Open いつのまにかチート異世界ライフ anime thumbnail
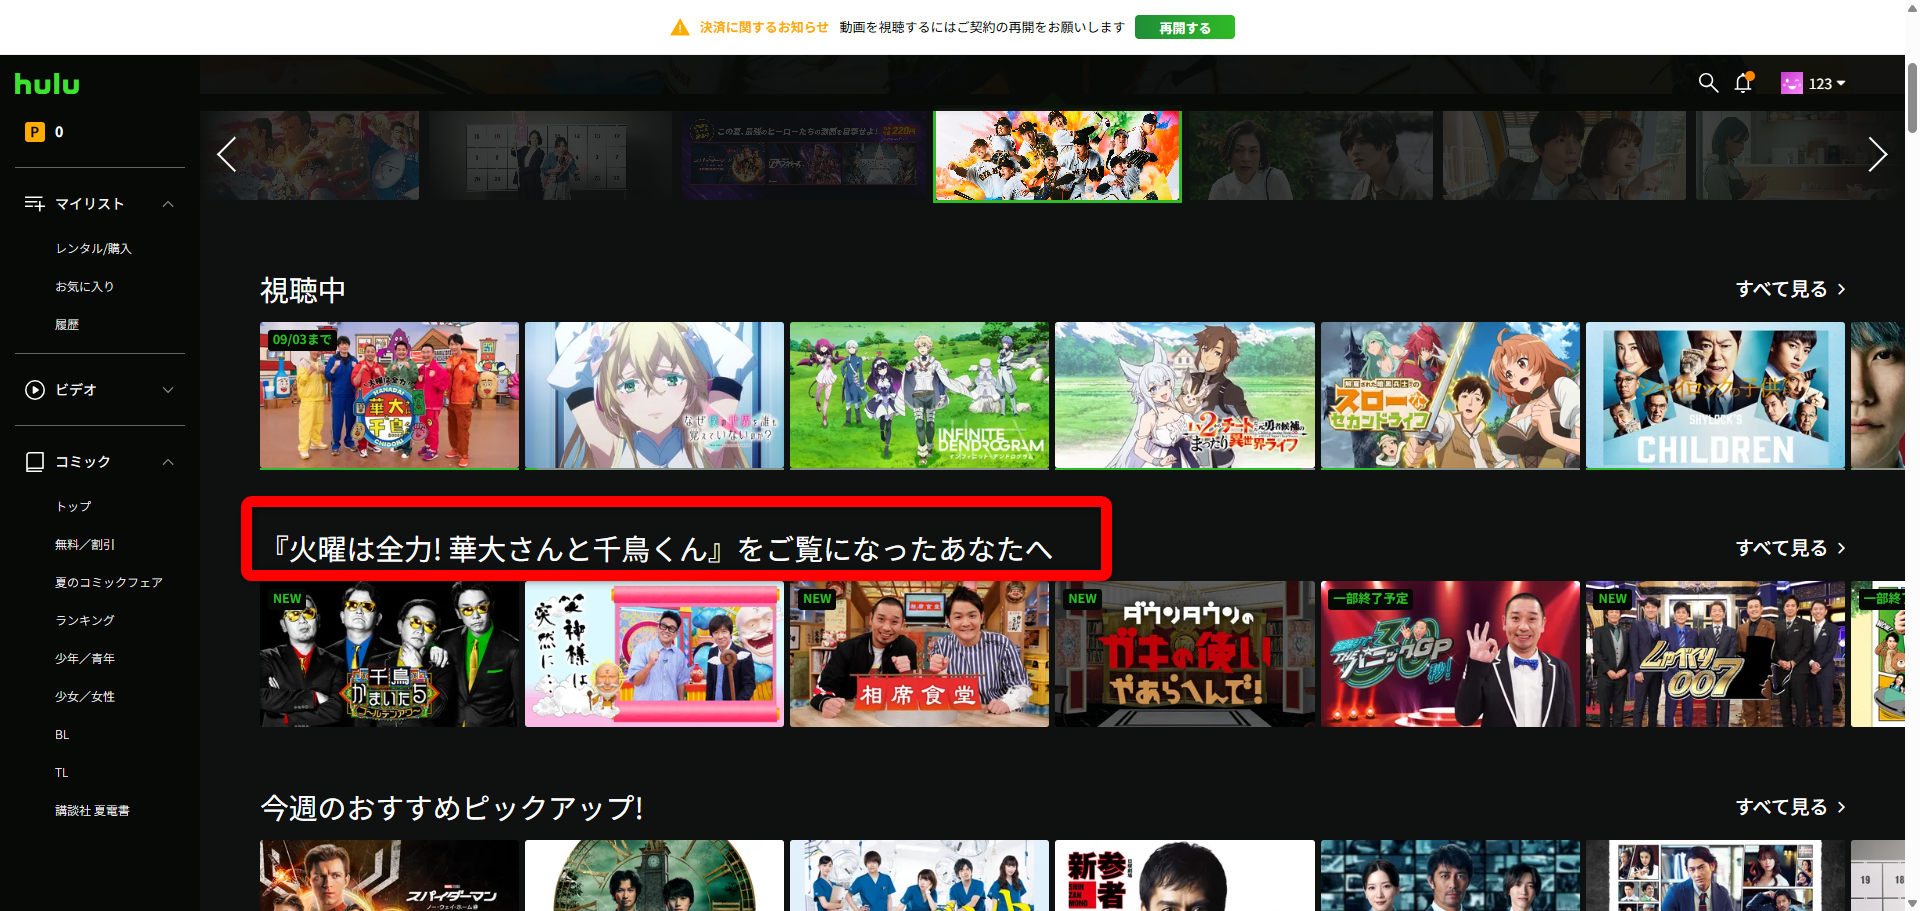This screenshot has width=1920, height=911. (1185, 395)
